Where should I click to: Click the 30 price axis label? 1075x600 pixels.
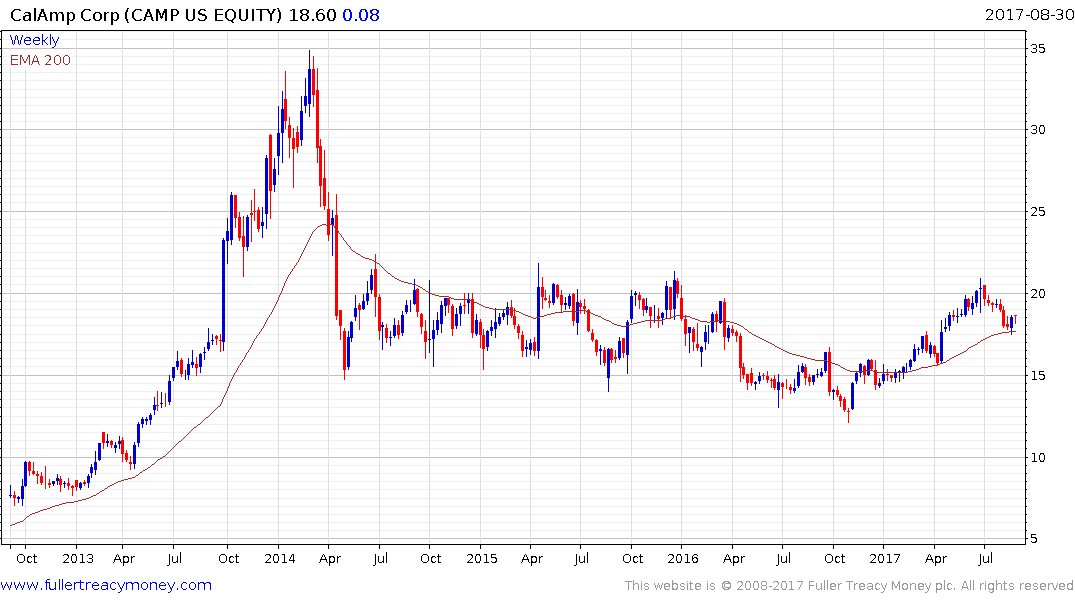[1038, 130]
